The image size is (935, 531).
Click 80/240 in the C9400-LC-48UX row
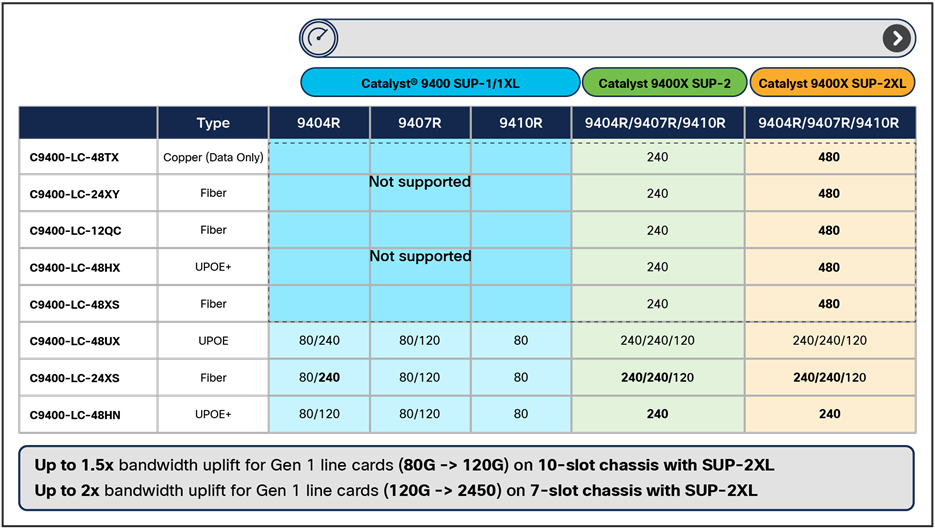point(319,341)
